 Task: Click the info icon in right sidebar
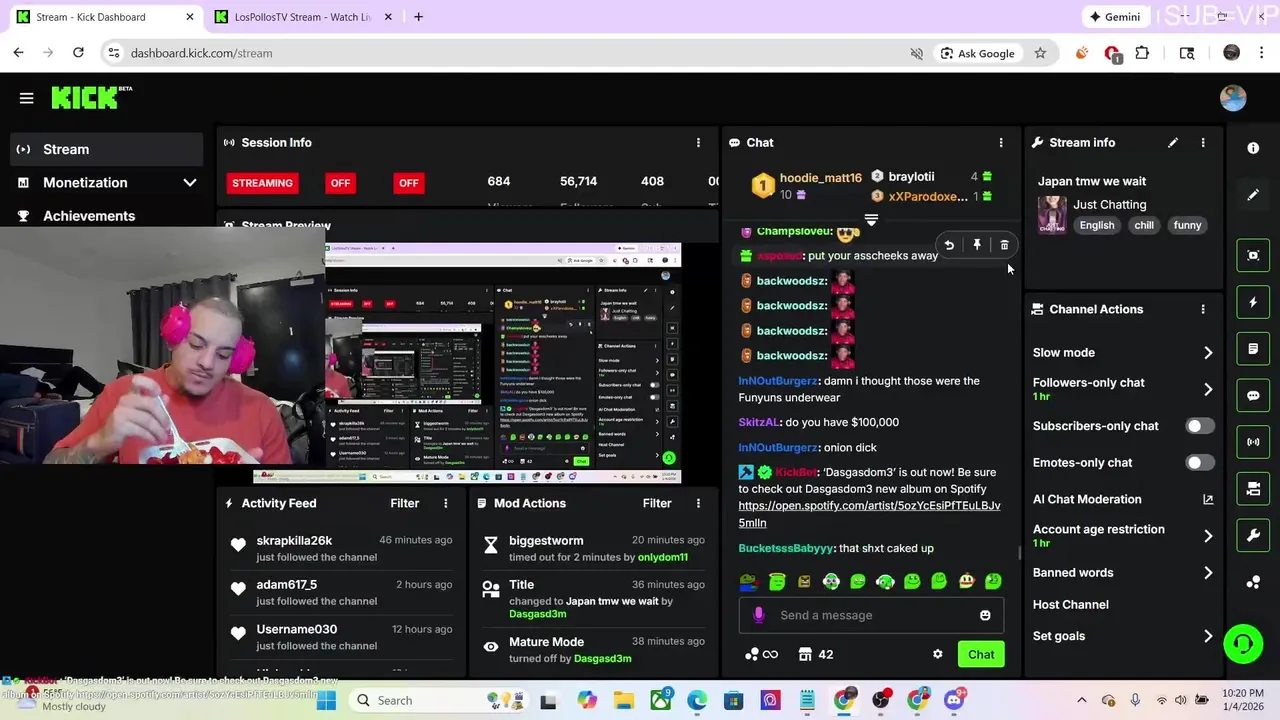(1253, 148)
